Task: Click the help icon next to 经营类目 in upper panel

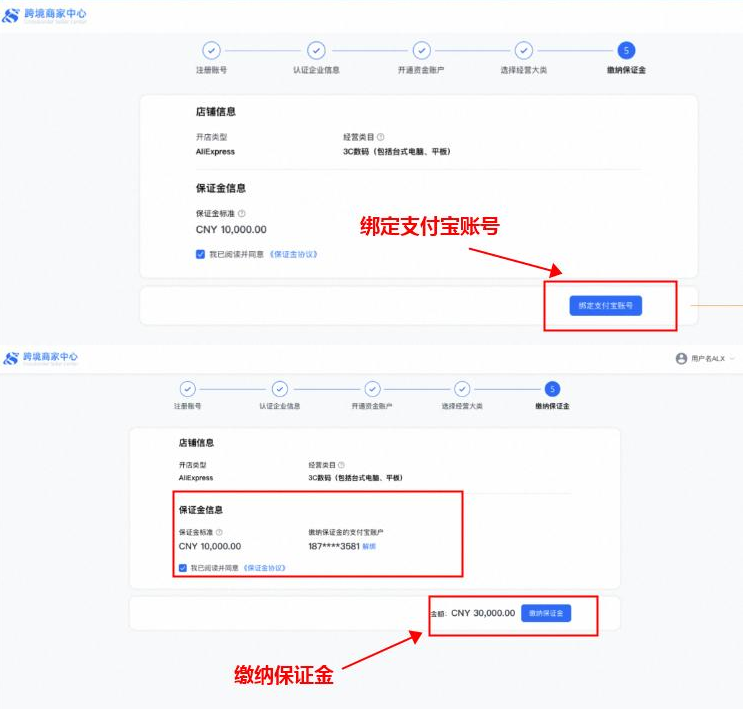Action: click(381, 137)
